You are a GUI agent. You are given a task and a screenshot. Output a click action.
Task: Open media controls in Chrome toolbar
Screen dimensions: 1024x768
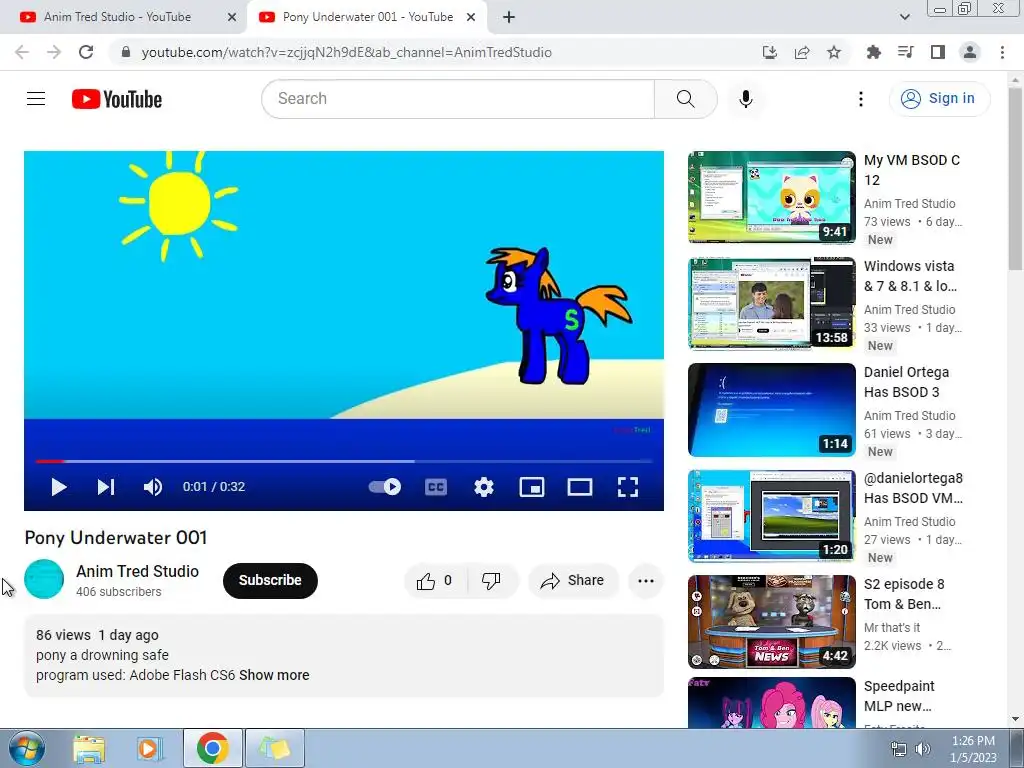coord(905,52)
